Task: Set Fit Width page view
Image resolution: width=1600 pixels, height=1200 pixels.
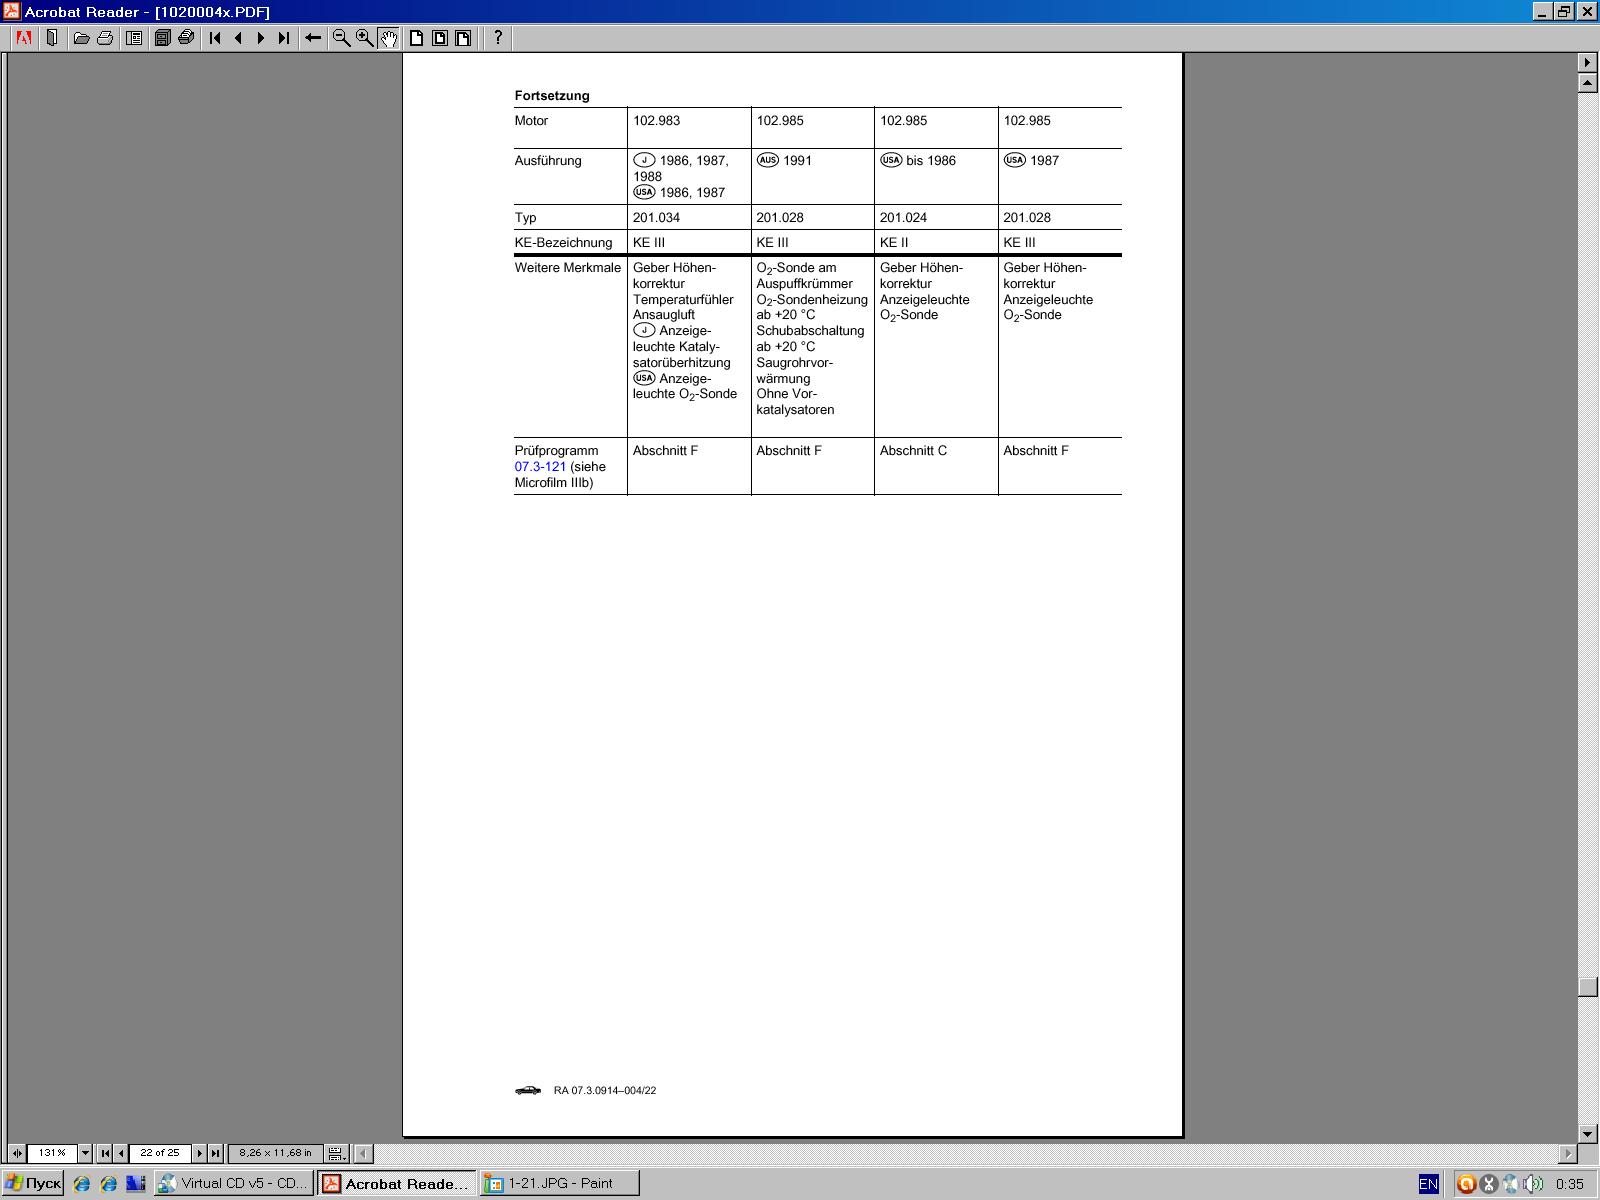Action: [x=463, y=38]
